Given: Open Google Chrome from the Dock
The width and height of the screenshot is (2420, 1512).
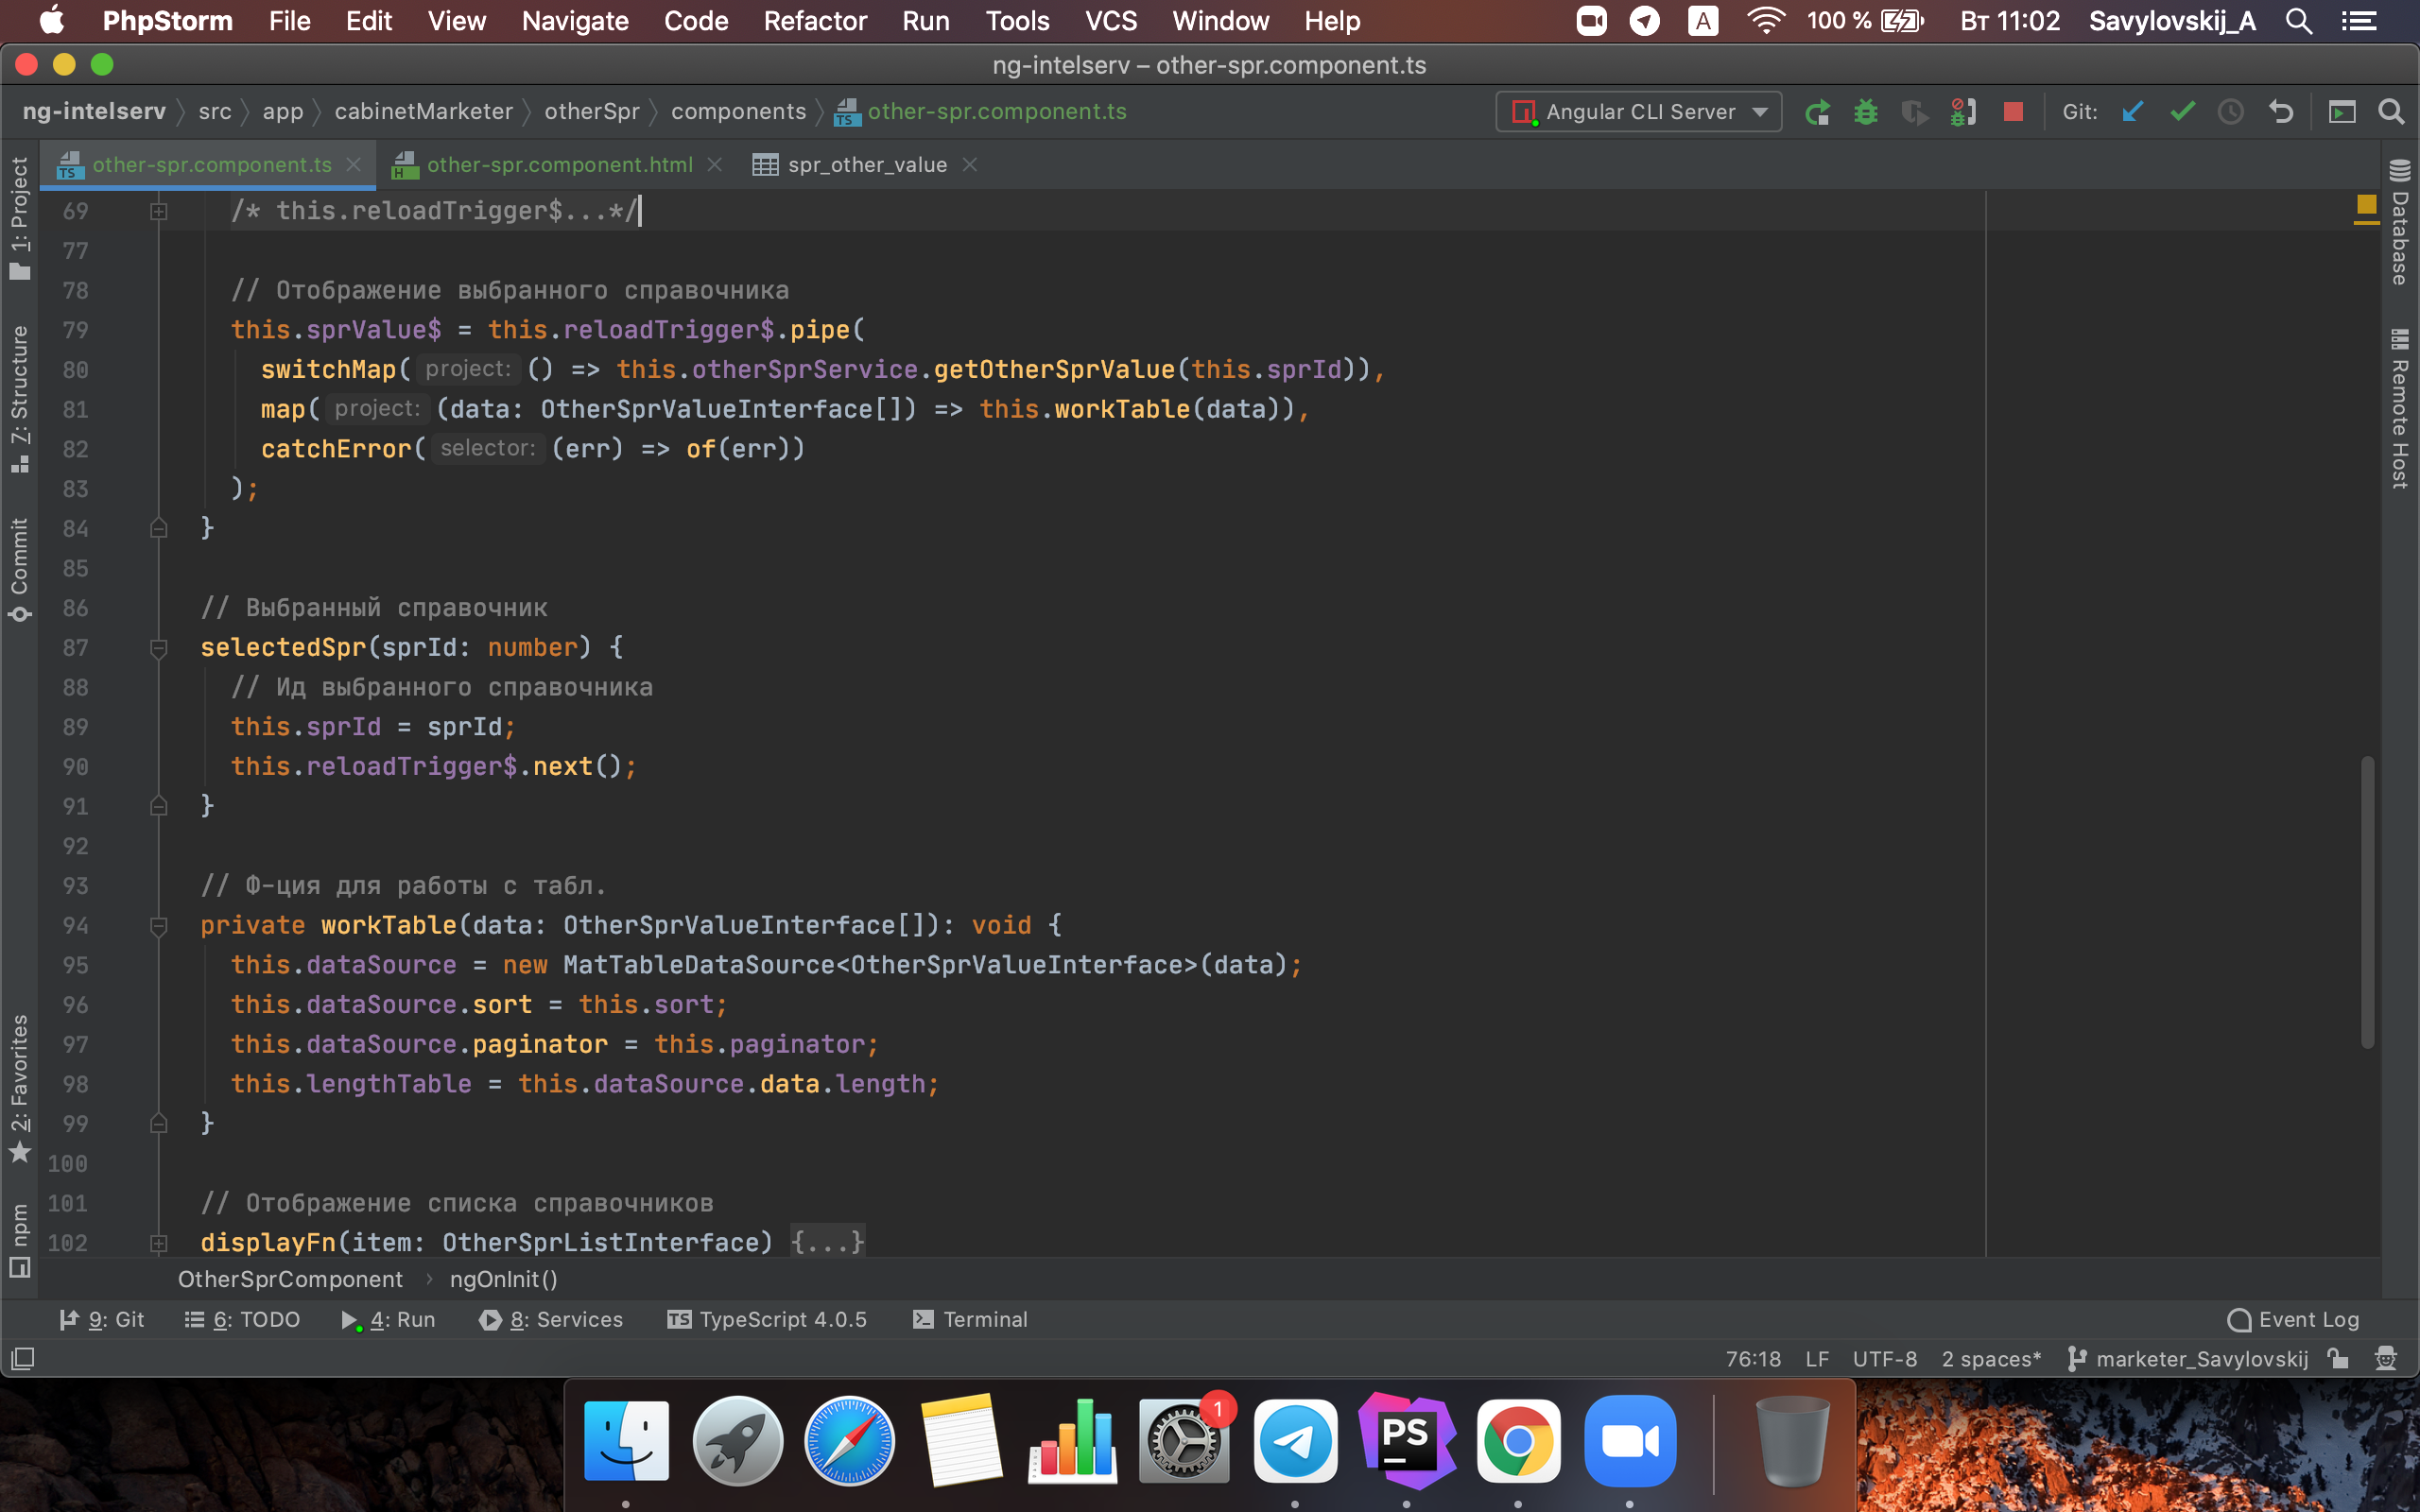Looking at the screenshot, I should pos(1518,1441).
